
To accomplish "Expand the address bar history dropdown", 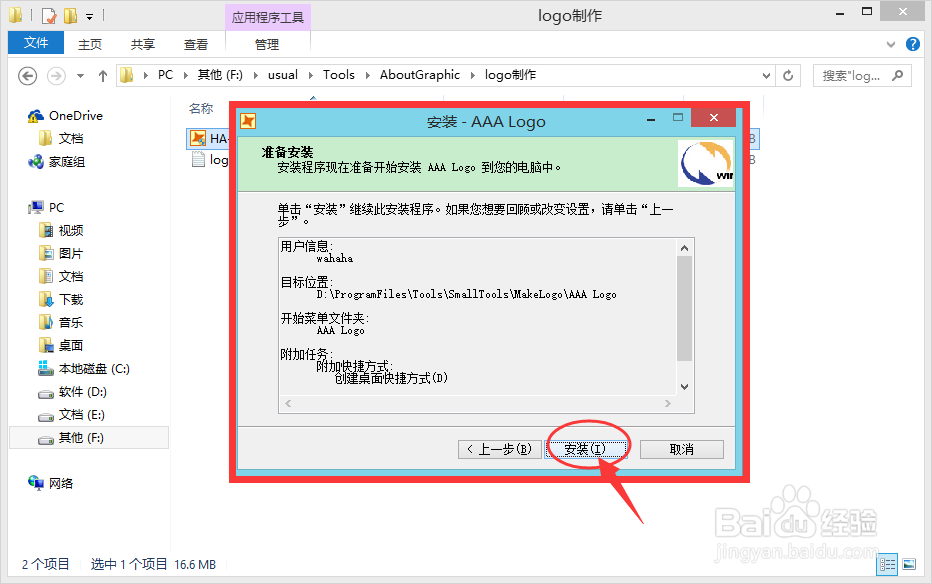I will pos(766,75).
